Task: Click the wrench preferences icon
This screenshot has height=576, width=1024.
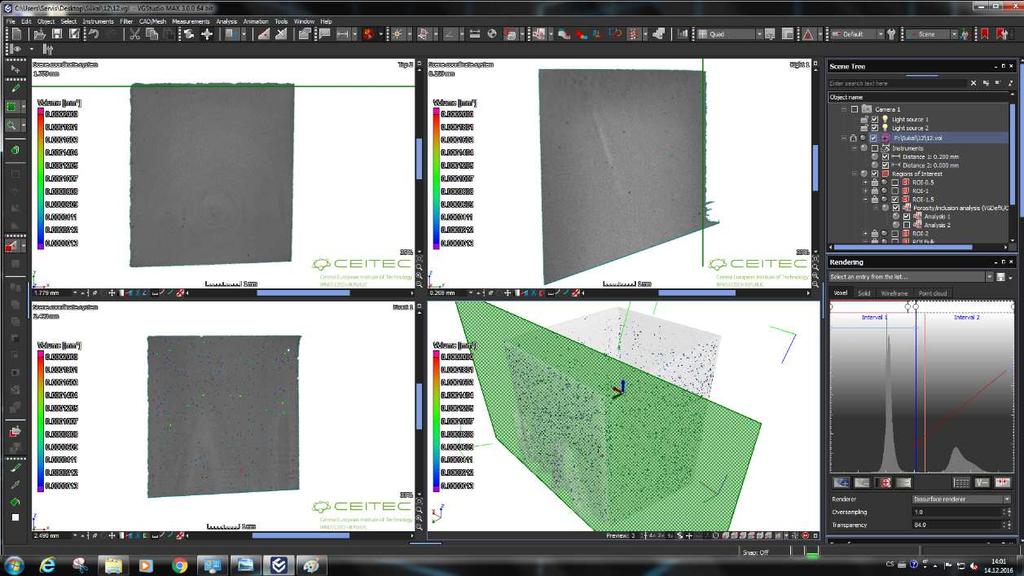Action: coord(891,34)
